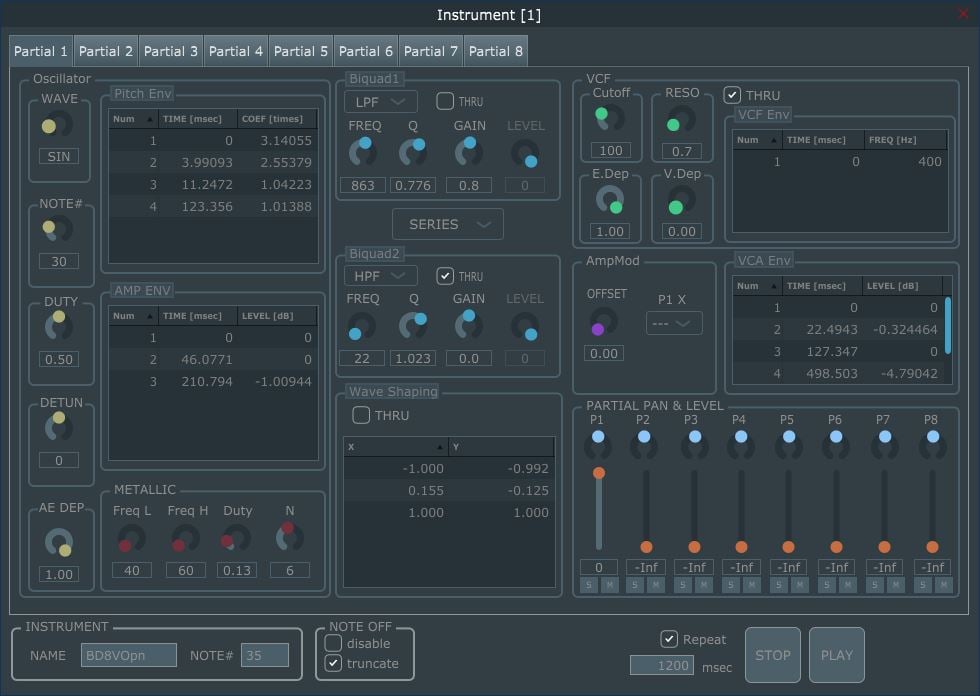
Task: Click the AmpMod OFFSET knob
Action: click(605, 321)
